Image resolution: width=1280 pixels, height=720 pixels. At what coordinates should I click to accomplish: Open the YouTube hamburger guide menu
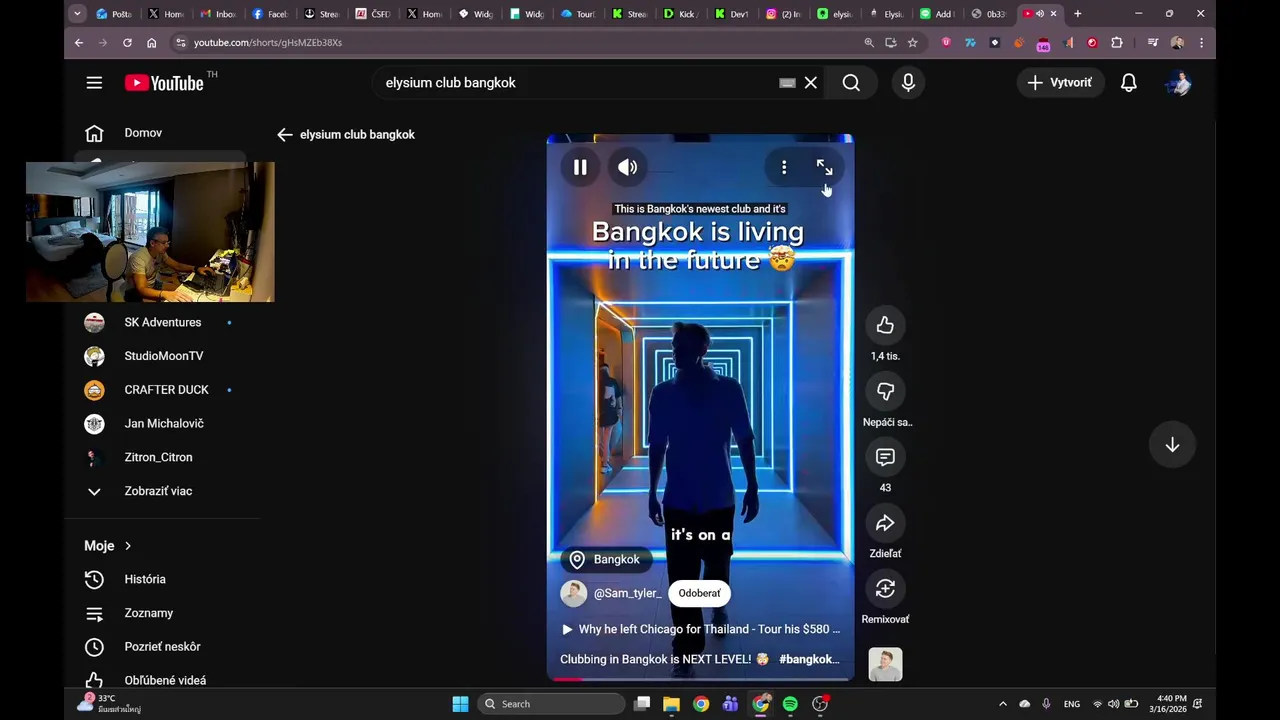[94, 83]
